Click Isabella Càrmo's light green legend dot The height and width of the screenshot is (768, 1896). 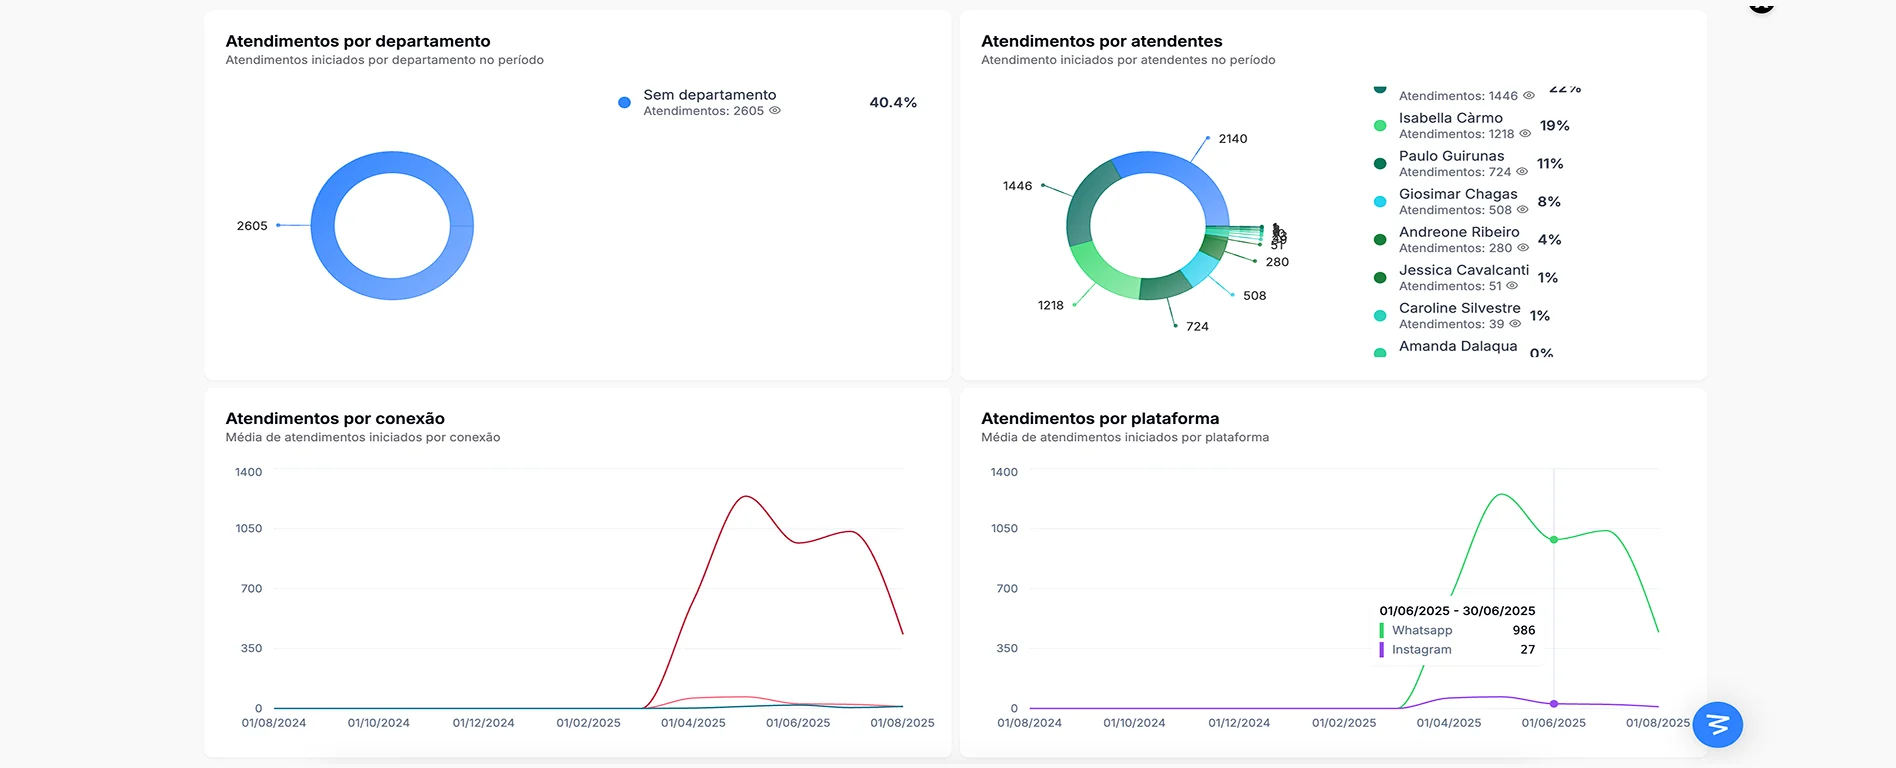(1380, 126)
